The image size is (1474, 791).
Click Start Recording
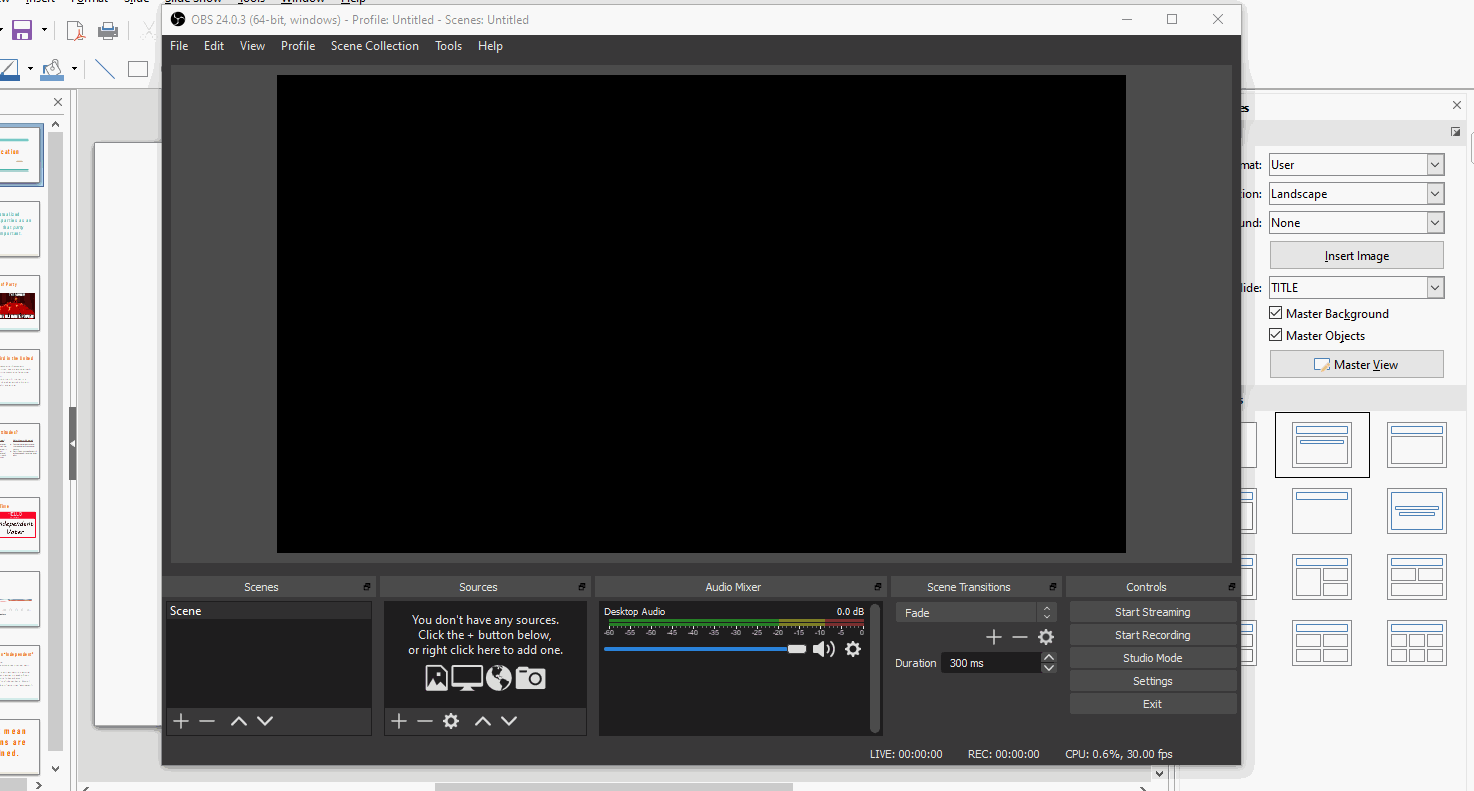[1153, 635]
